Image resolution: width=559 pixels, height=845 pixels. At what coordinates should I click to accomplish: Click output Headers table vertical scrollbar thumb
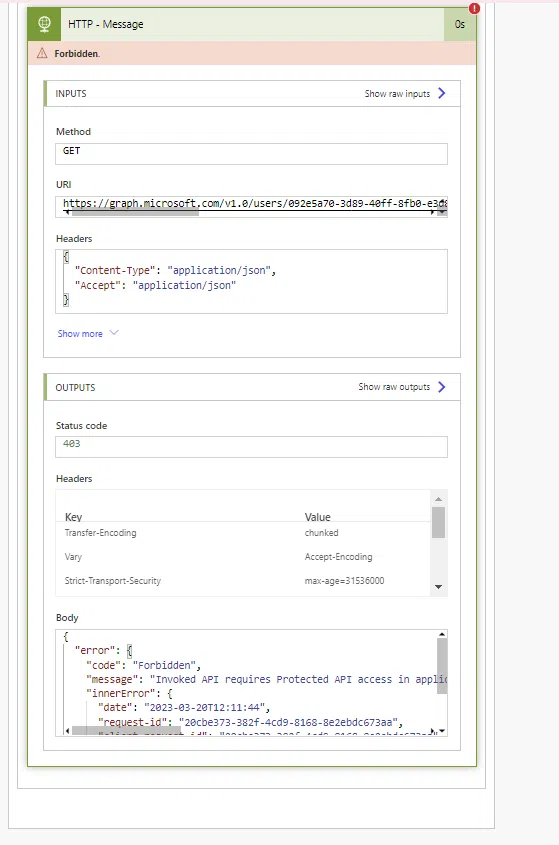point(438,522)
